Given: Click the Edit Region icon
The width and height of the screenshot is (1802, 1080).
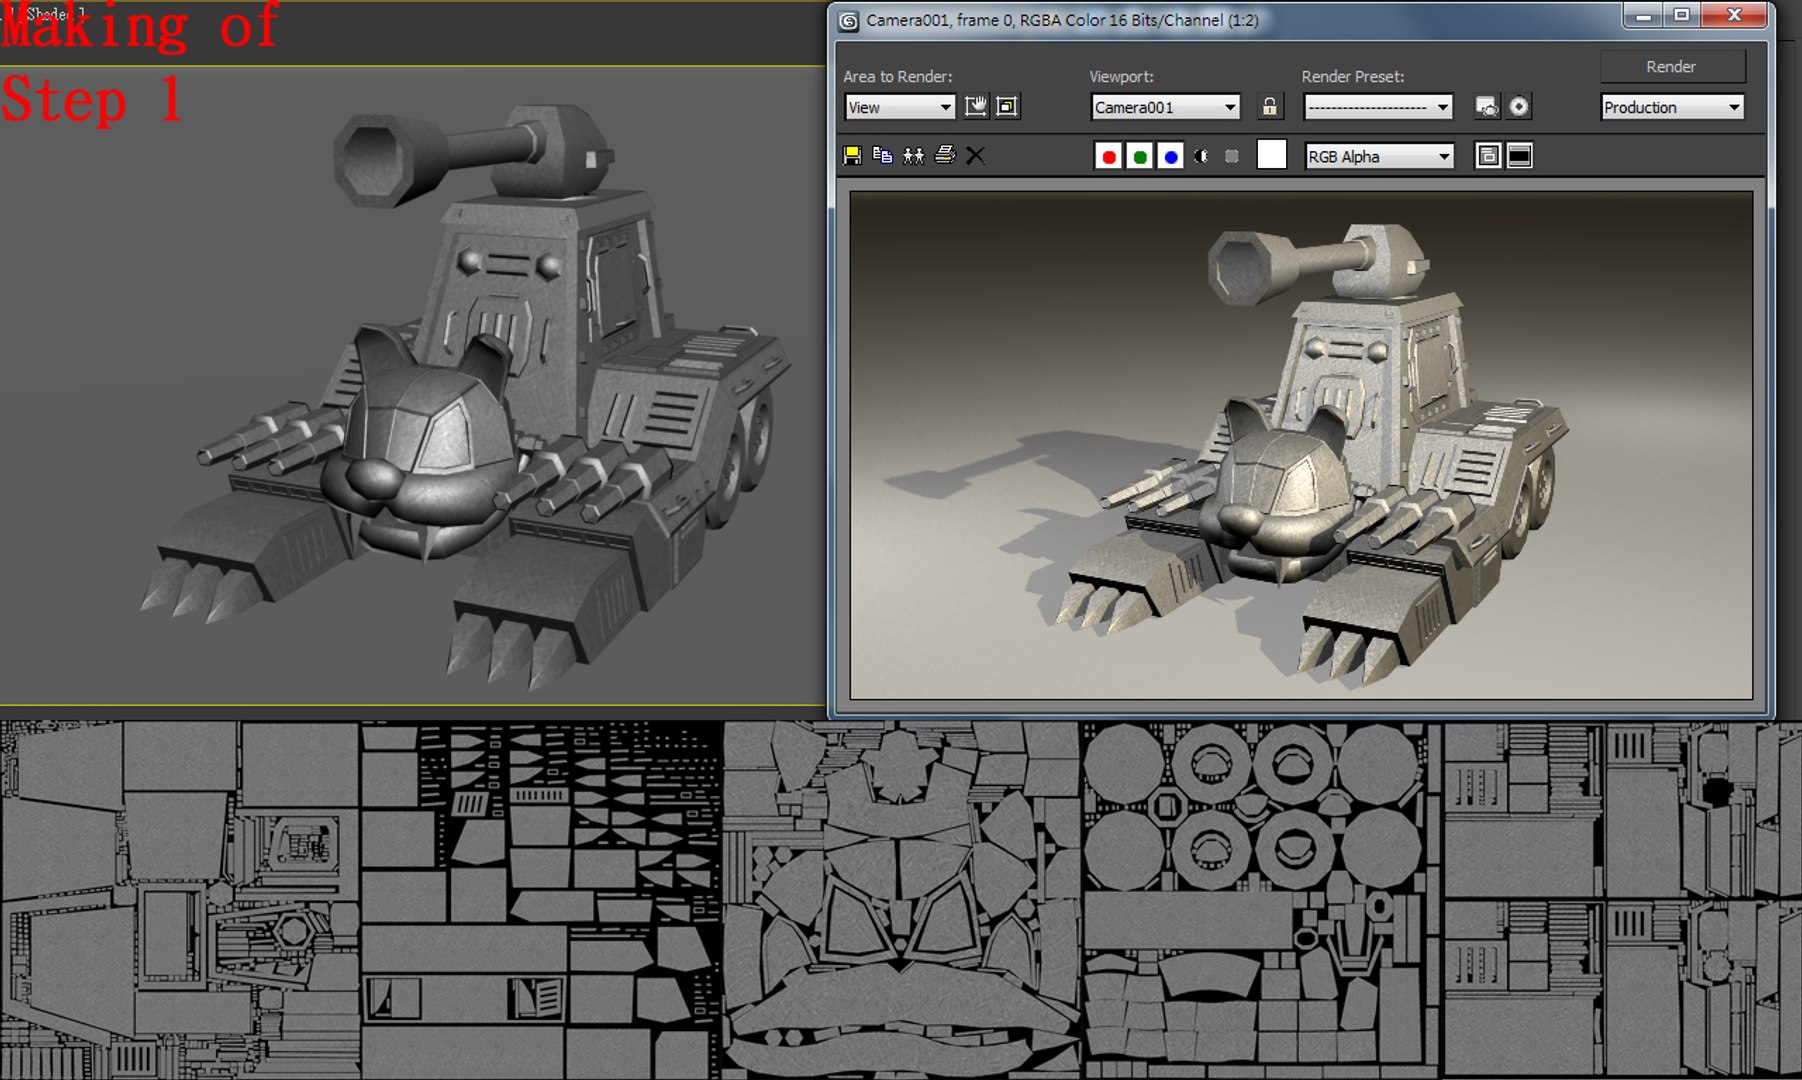Looking at the screenshot, I should pyautogui.click(x=976, y=107).
